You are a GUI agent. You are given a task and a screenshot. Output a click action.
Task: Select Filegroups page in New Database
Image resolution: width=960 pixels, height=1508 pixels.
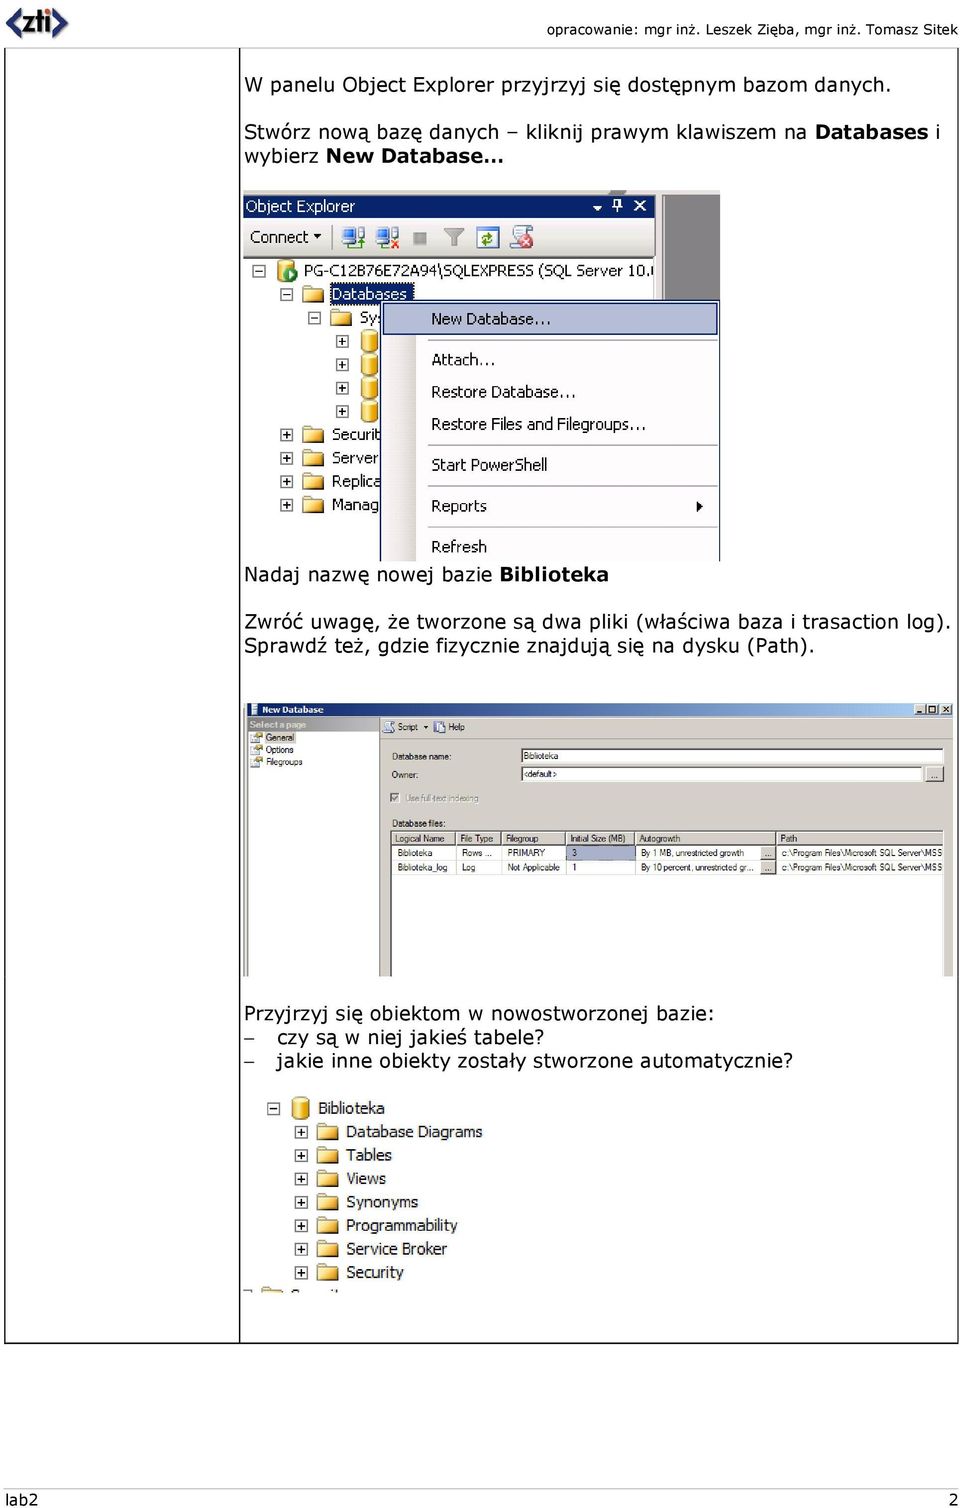[284, 762]
